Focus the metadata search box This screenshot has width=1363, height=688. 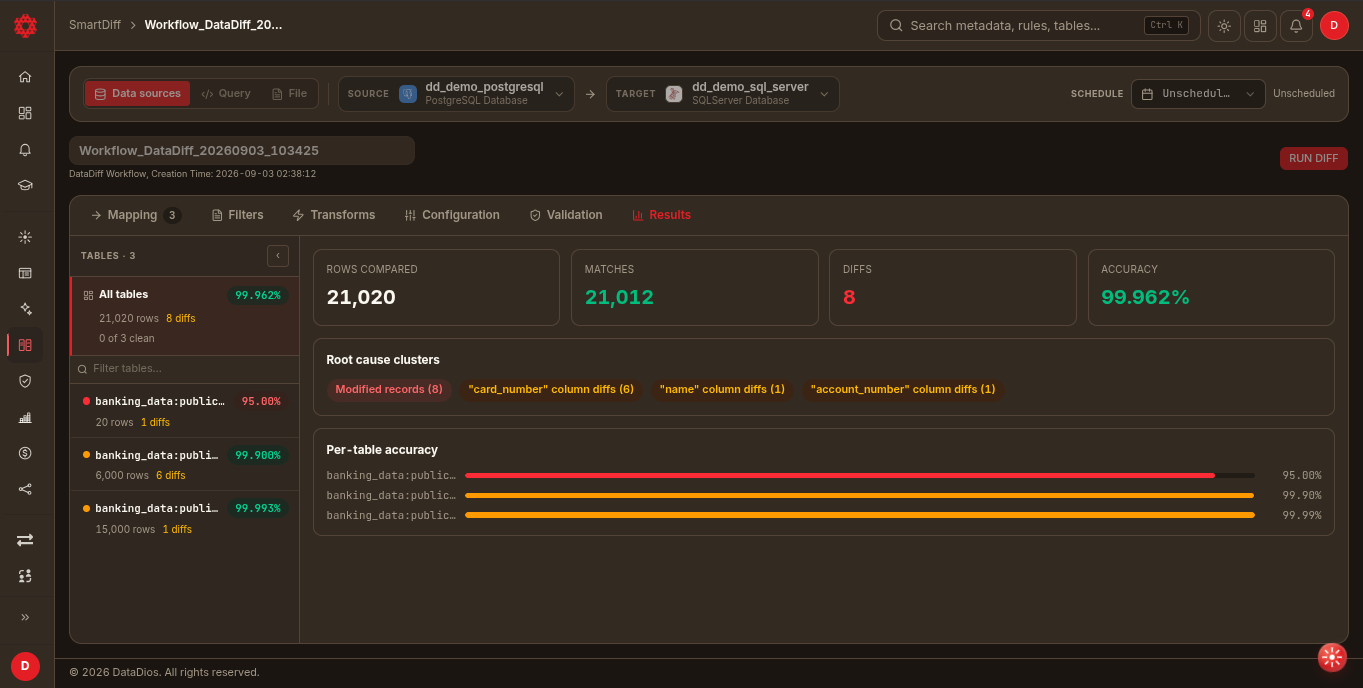click(x=1039, y=26)
